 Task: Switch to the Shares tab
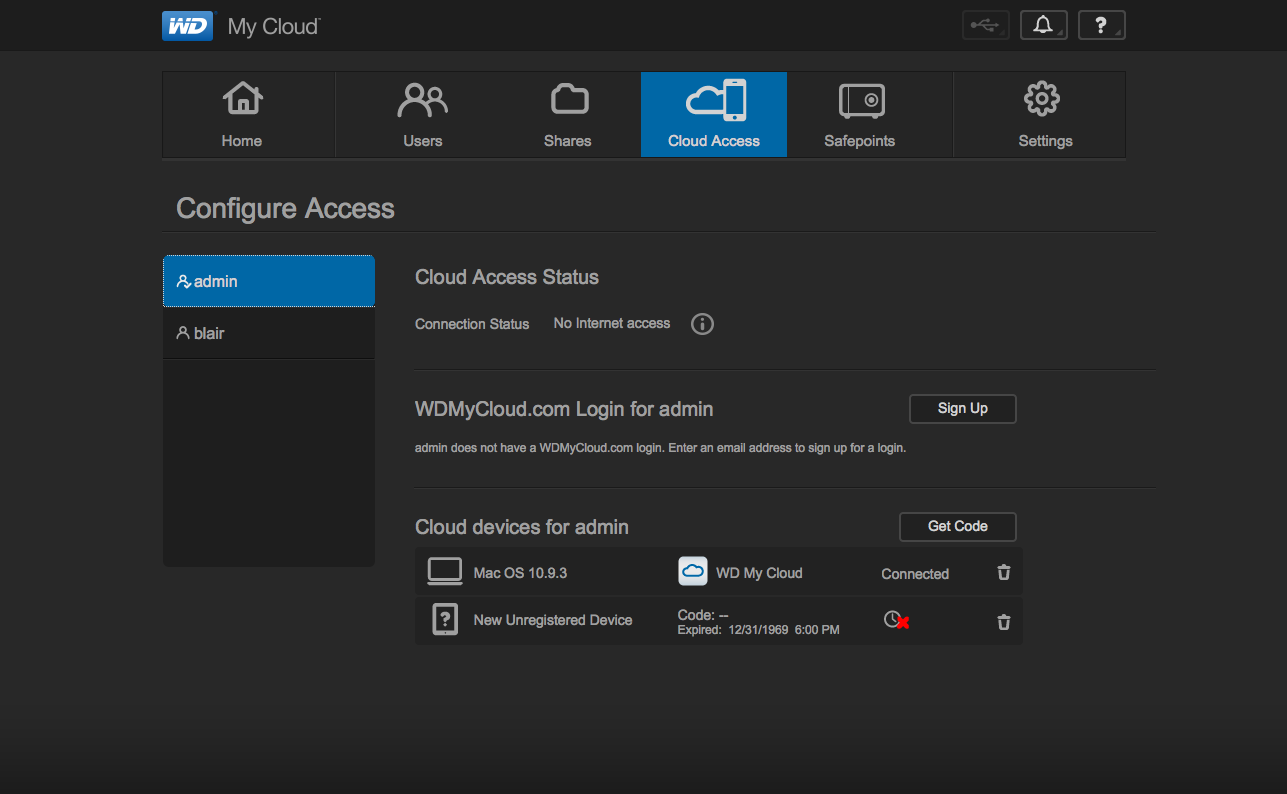pyautogui.click(x=568, y=115)
